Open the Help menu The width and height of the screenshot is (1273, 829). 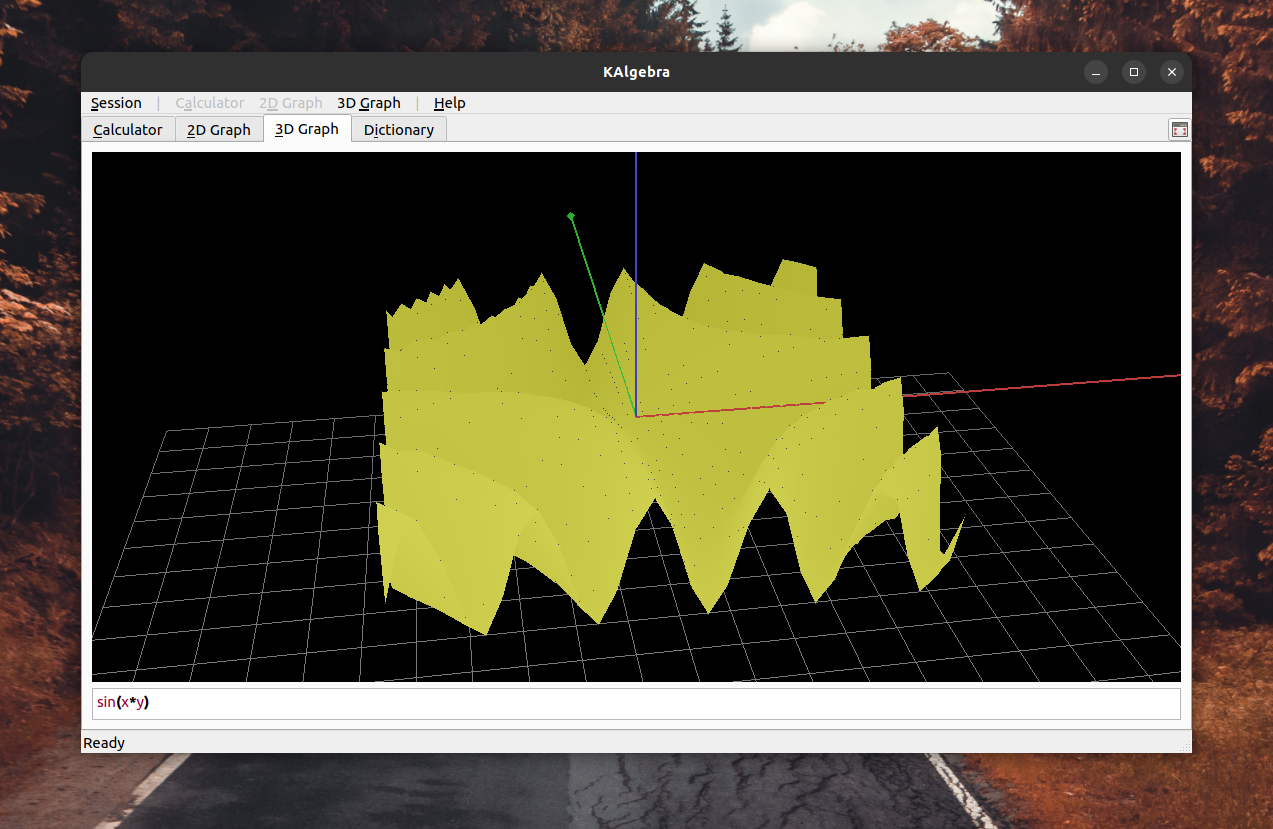coord(449,103)
